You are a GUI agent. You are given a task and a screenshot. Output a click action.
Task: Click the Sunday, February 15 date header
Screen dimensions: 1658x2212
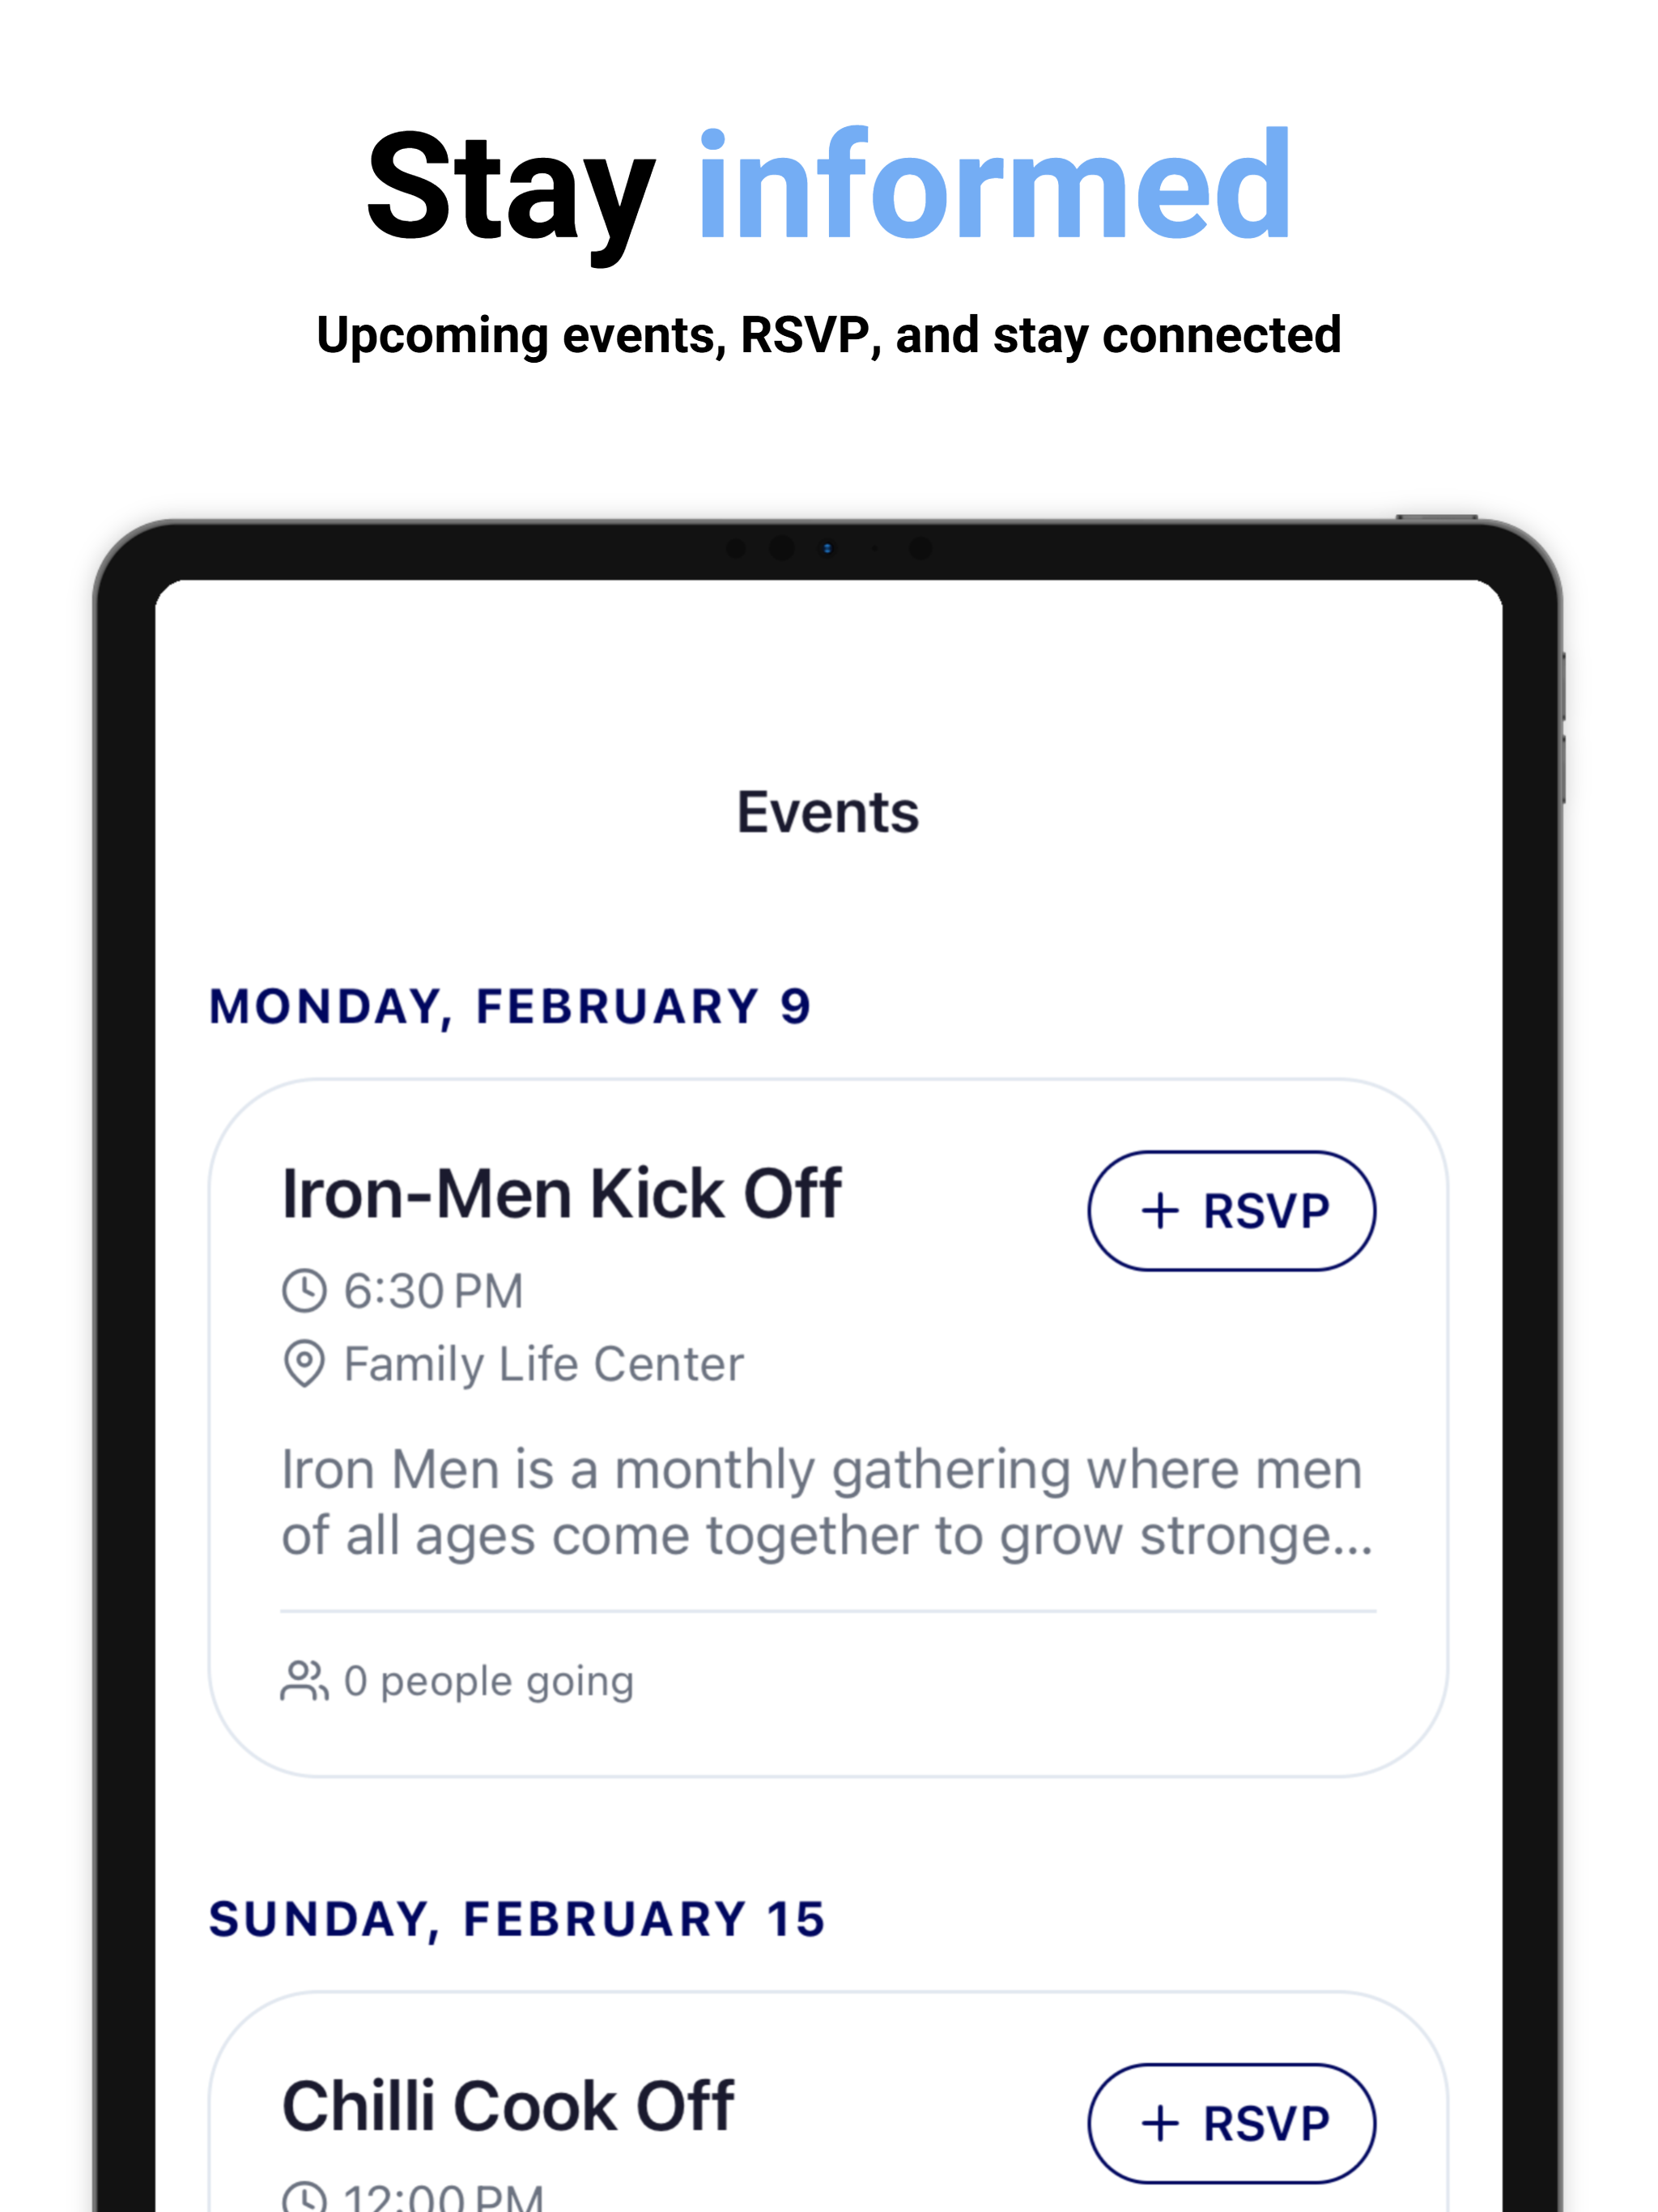pos(517,1919)
